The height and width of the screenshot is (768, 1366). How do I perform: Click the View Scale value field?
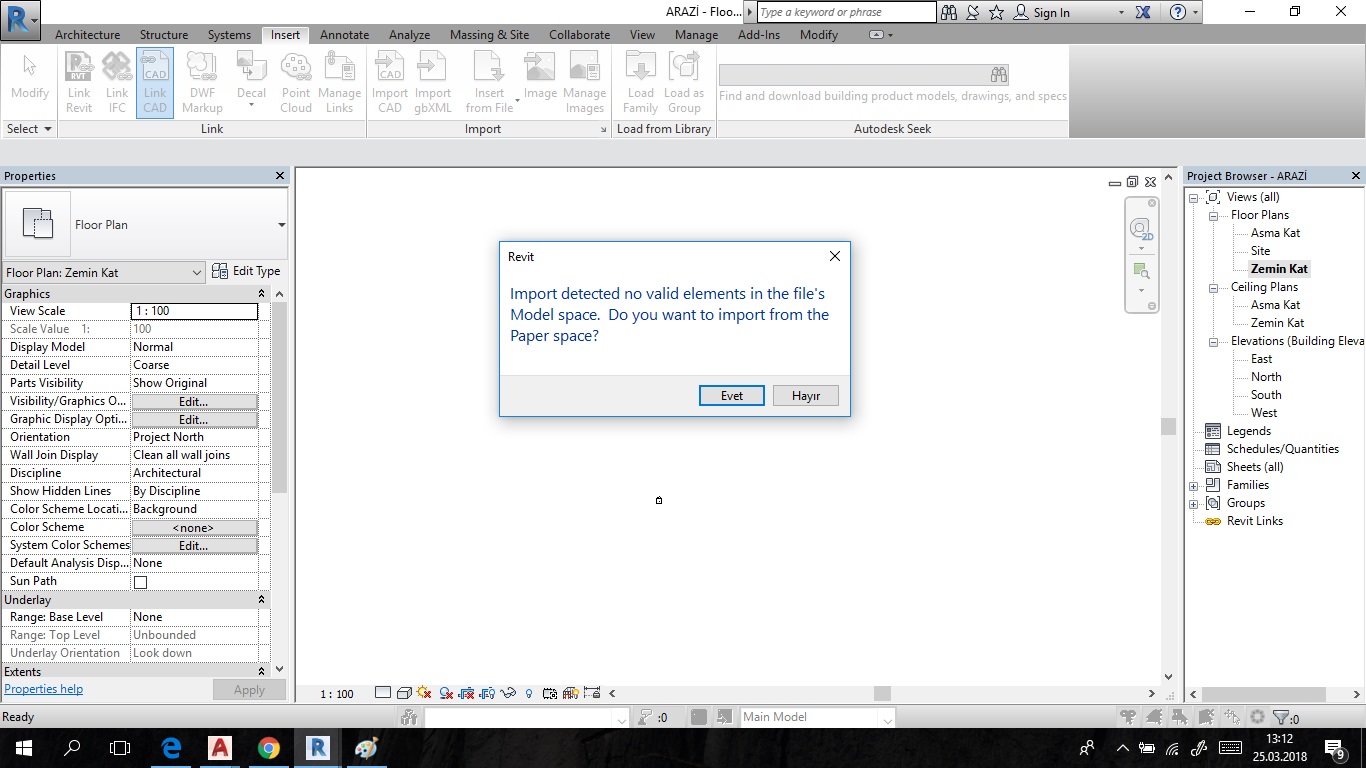point(194,311)
